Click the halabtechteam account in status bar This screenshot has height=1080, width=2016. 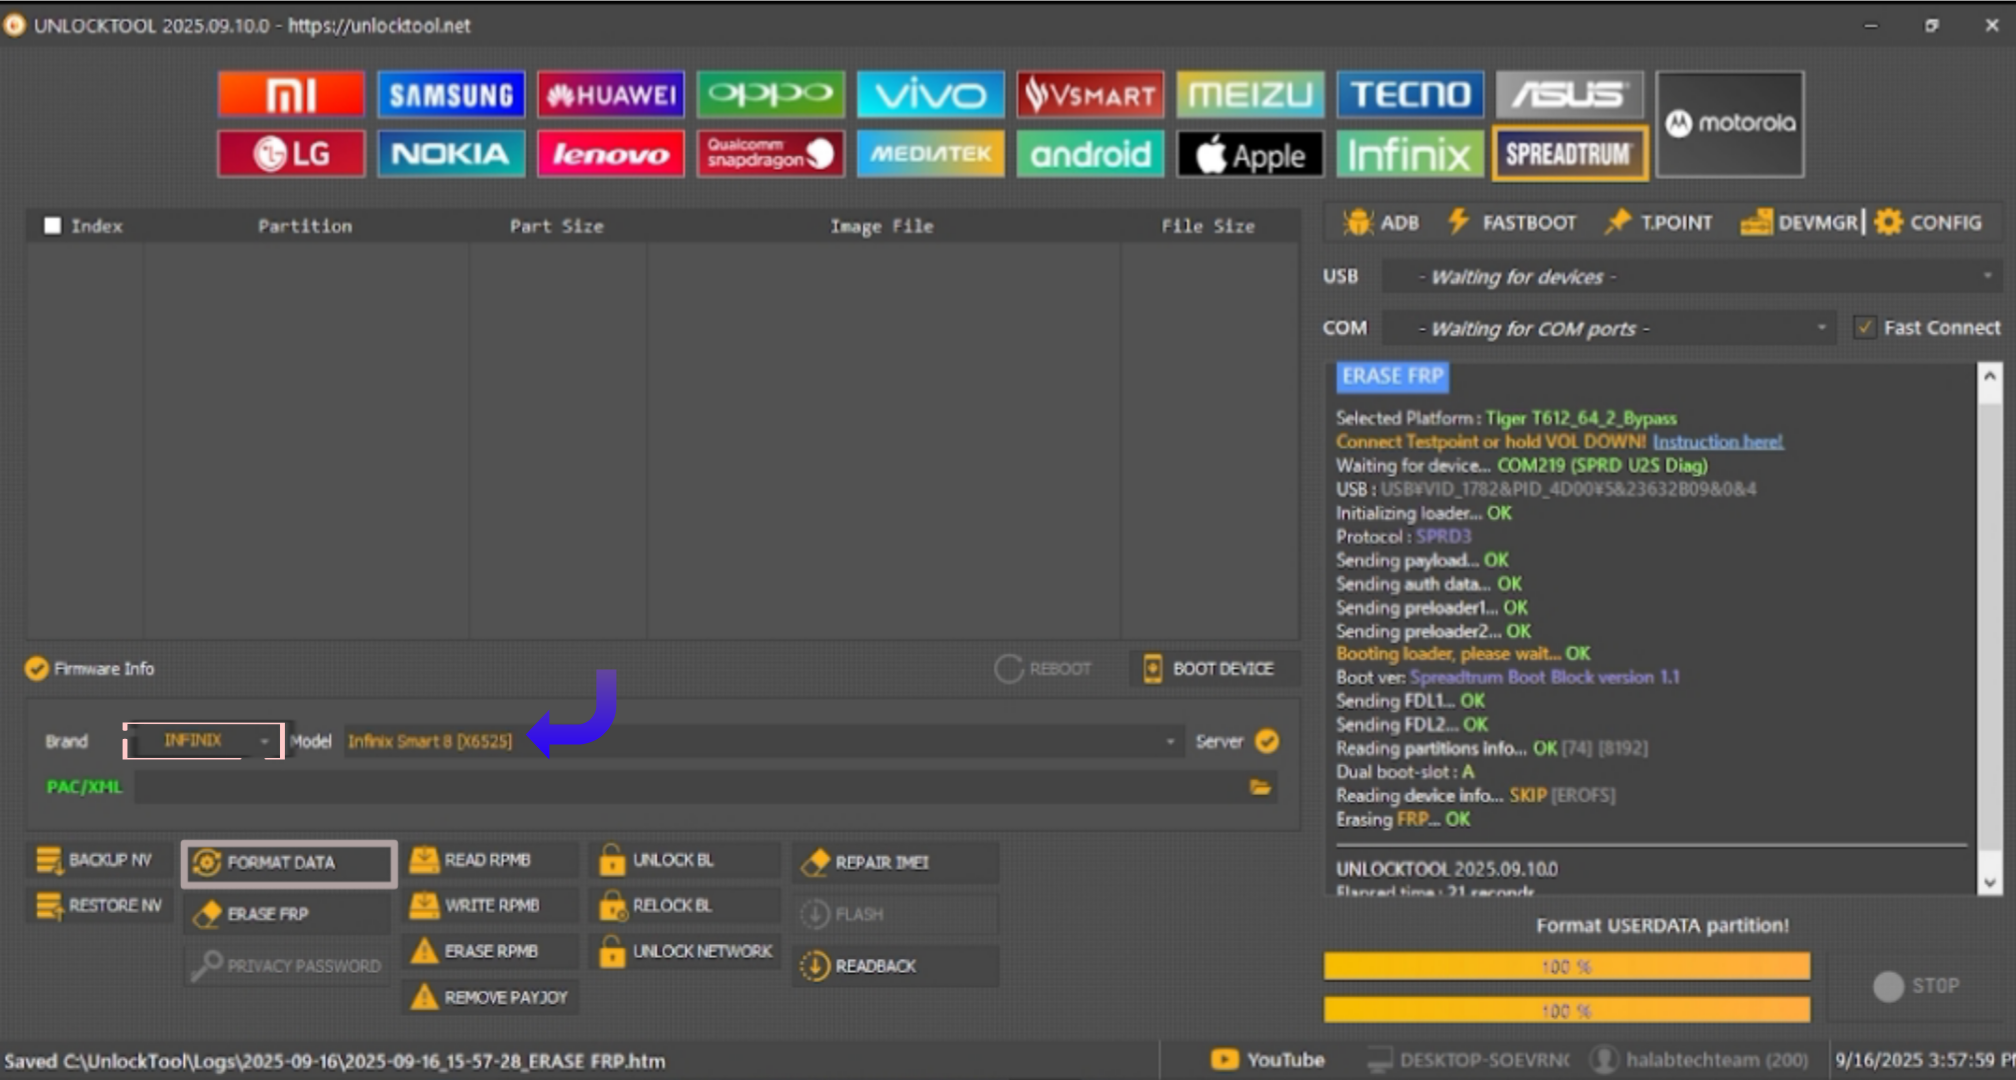[1700, 1060]
